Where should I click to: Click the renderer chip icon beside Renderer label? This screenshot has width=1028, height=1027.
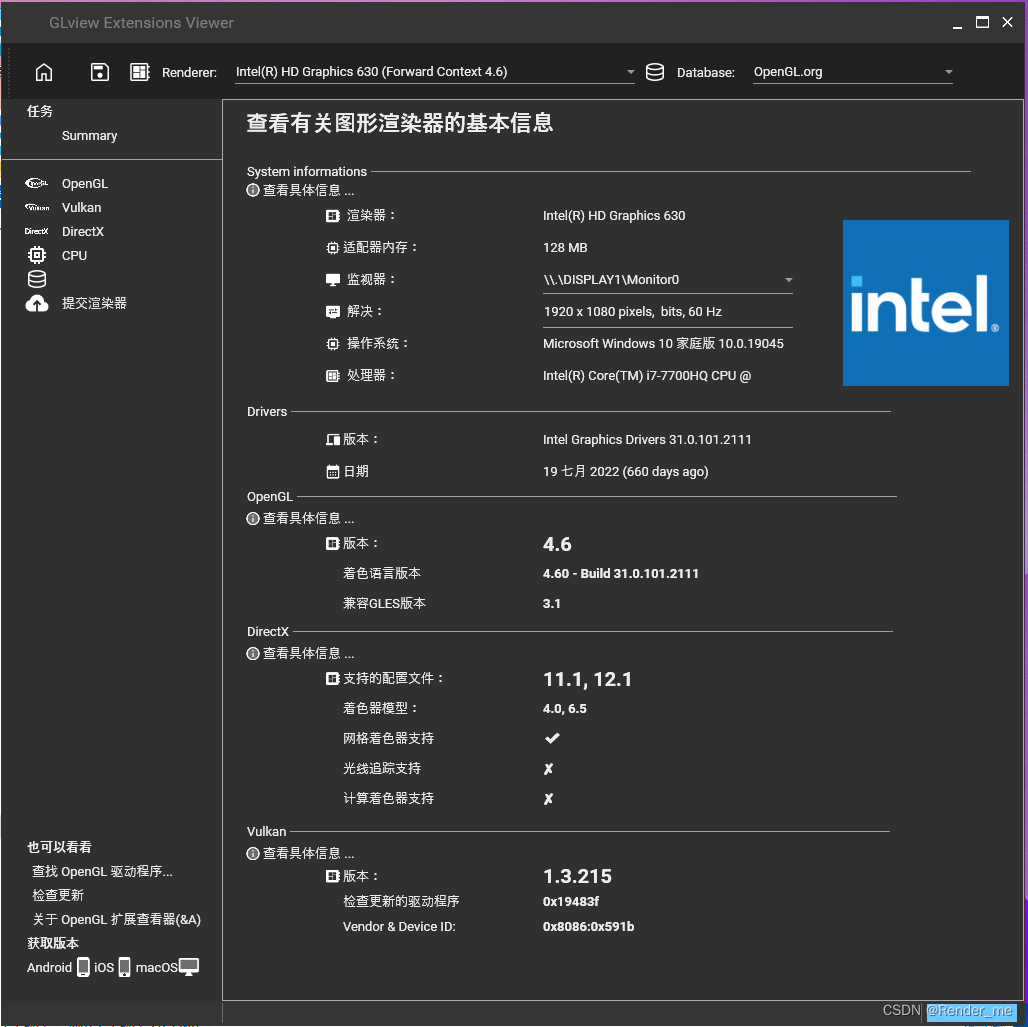(x=140, y=72)
